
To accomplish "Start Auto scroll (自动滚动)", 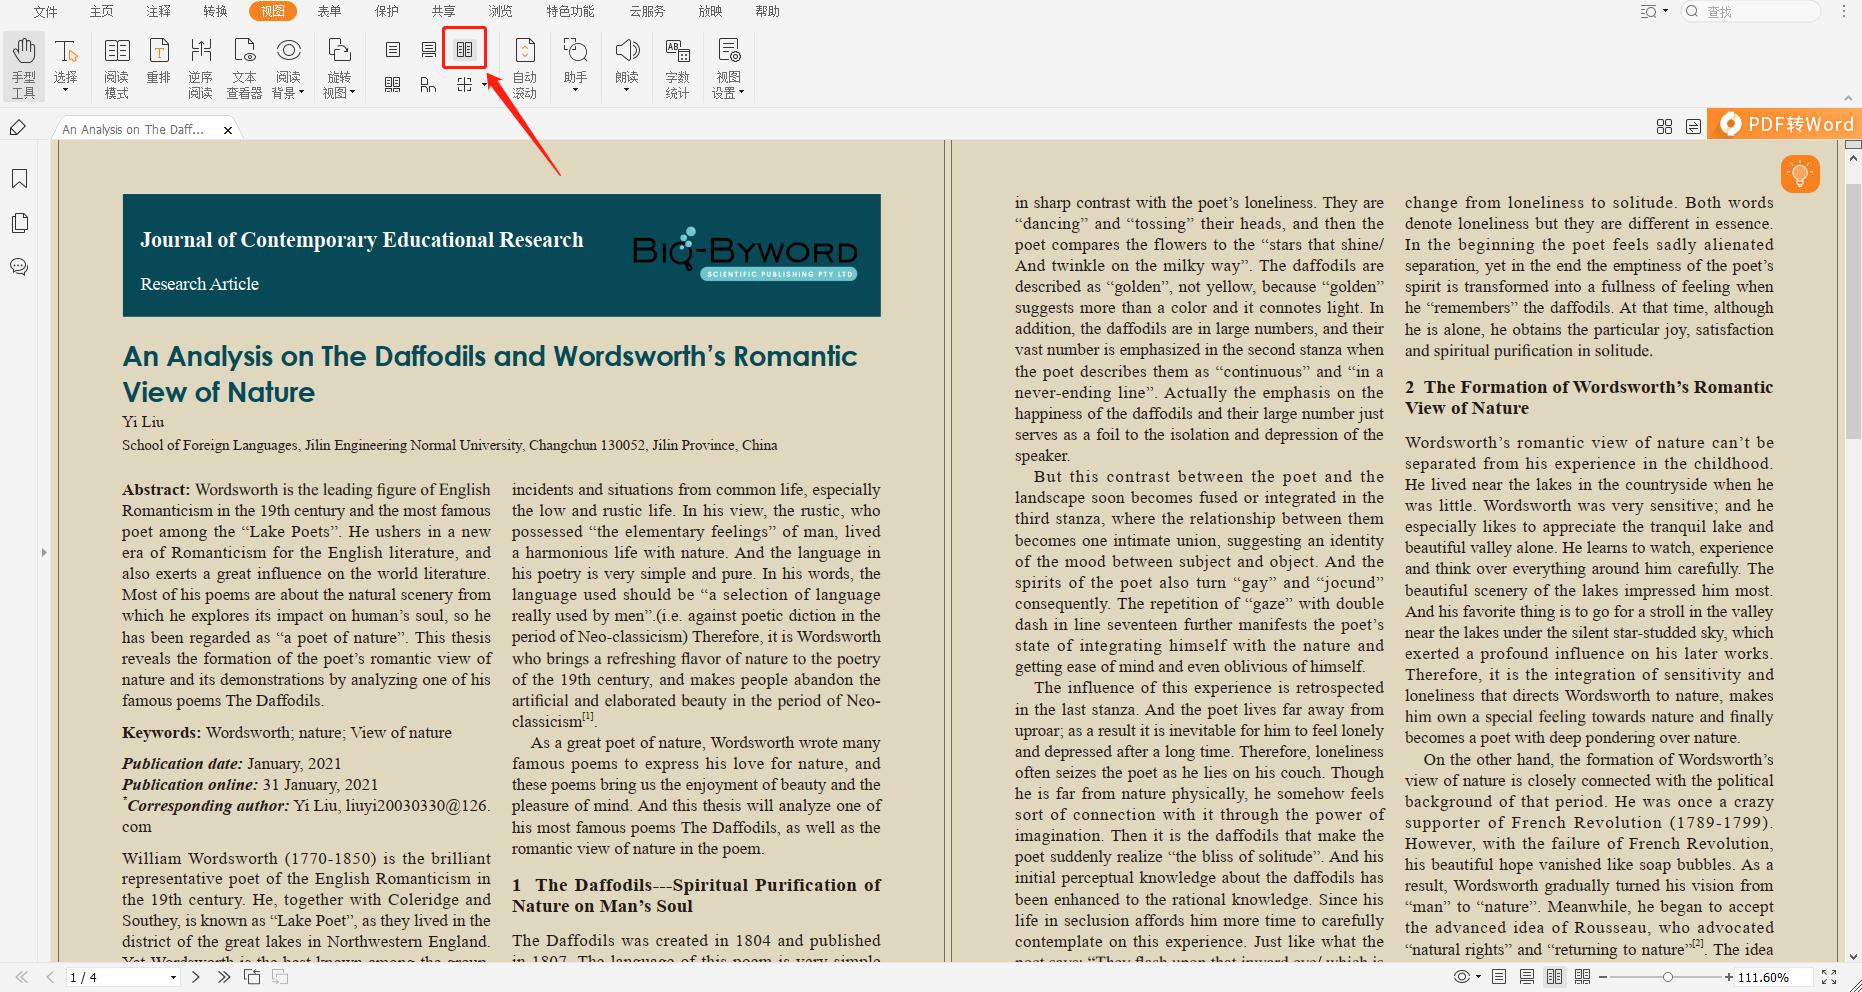I will pos(525,67).
